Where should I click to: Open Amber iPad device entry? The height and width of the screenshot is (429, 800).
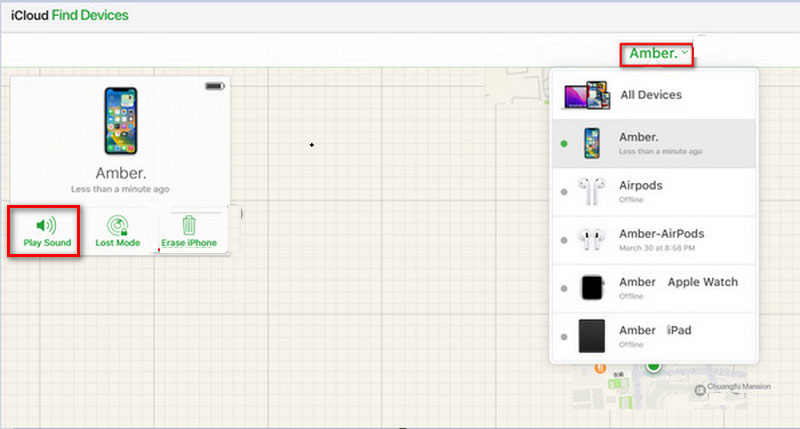coord(654,337)
